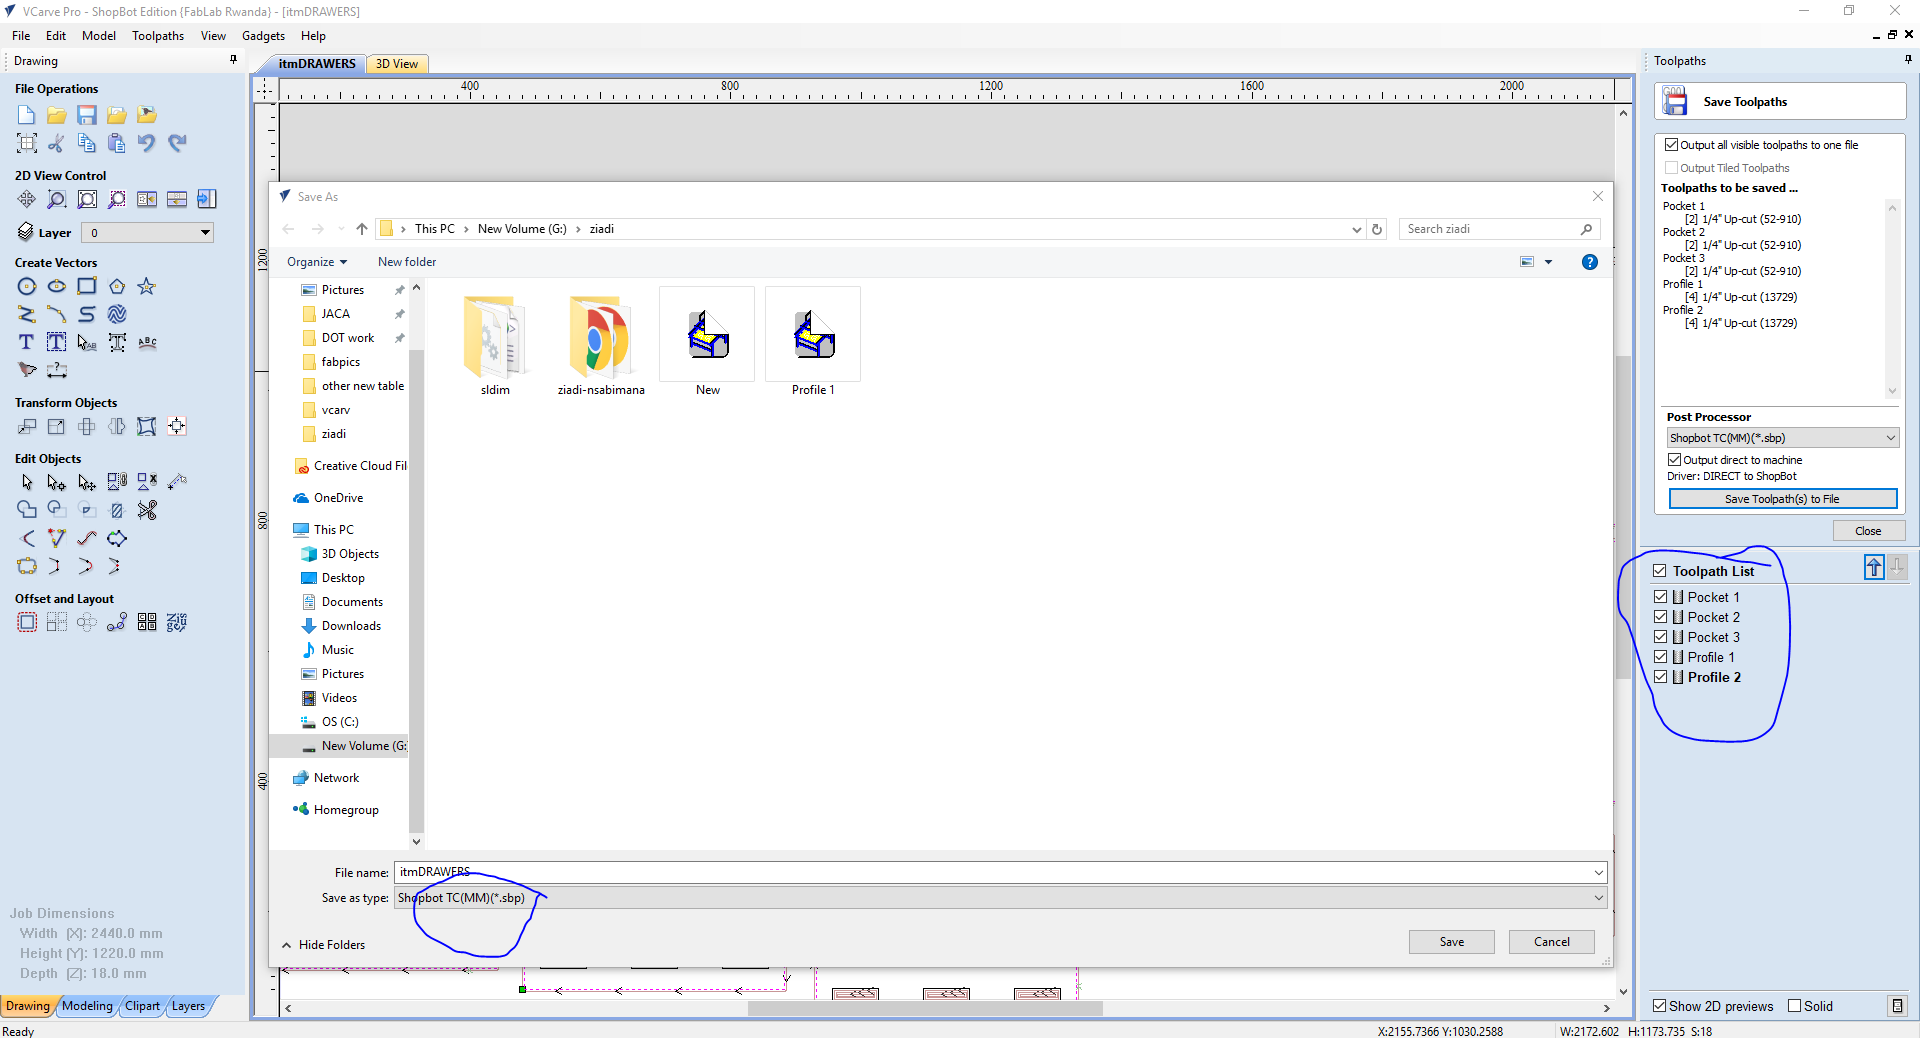Select the Draw Rectangle tool
This screenshot has width=1920, height=1038.
(x=87, y=287)
